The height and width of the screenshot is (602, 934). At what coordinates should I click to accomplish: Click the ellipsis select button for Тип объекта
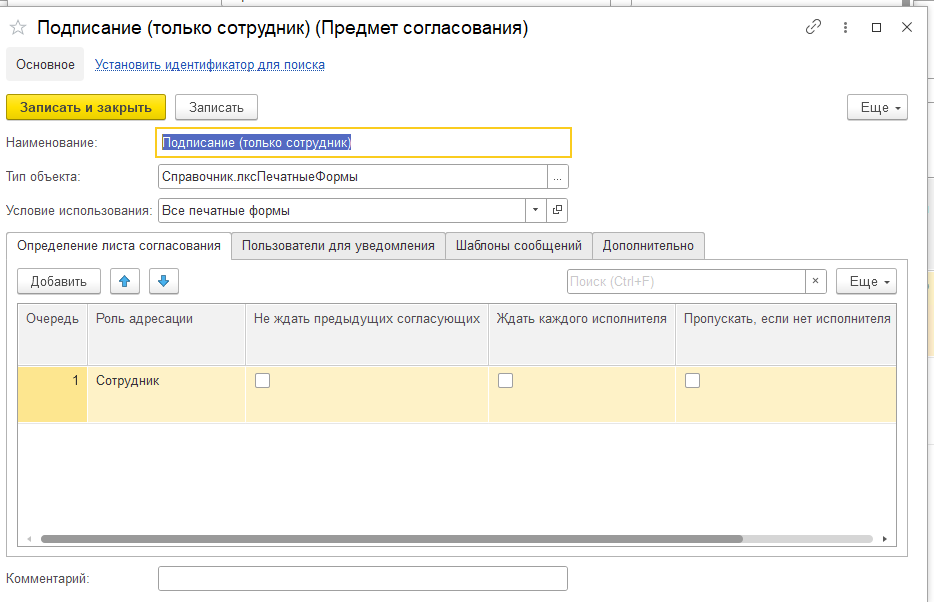[x=558, y=177]
